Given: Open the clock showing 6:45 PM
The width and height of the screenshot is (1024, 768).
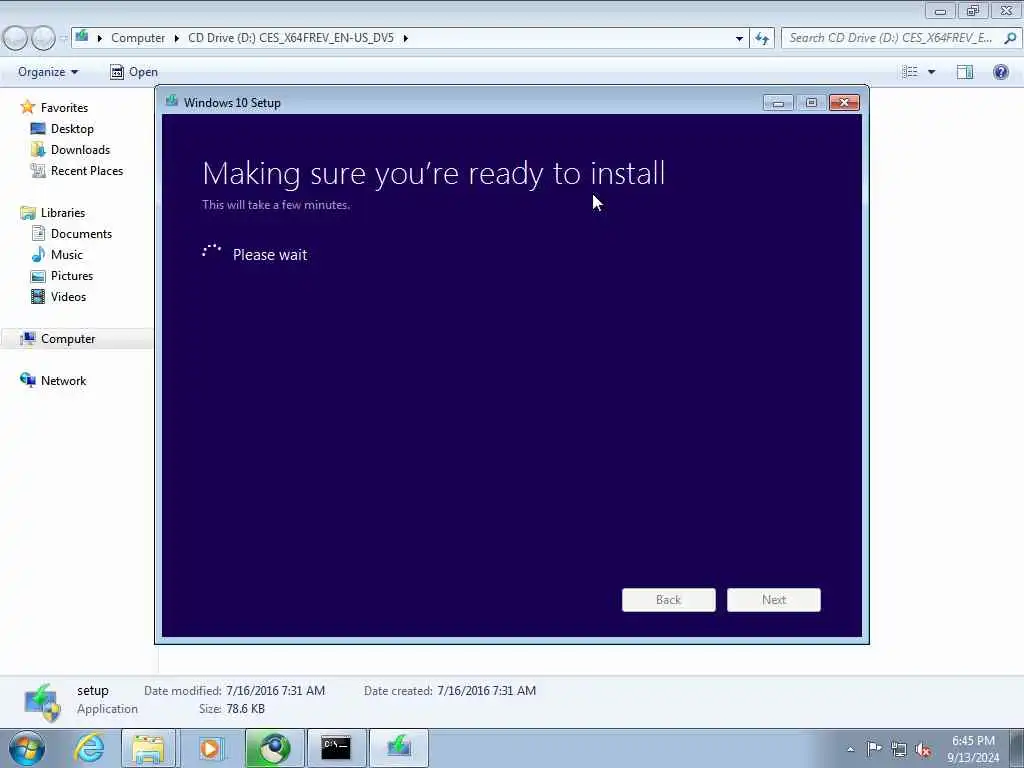Looking at the screenshot, I should click(x=973, y=749).
